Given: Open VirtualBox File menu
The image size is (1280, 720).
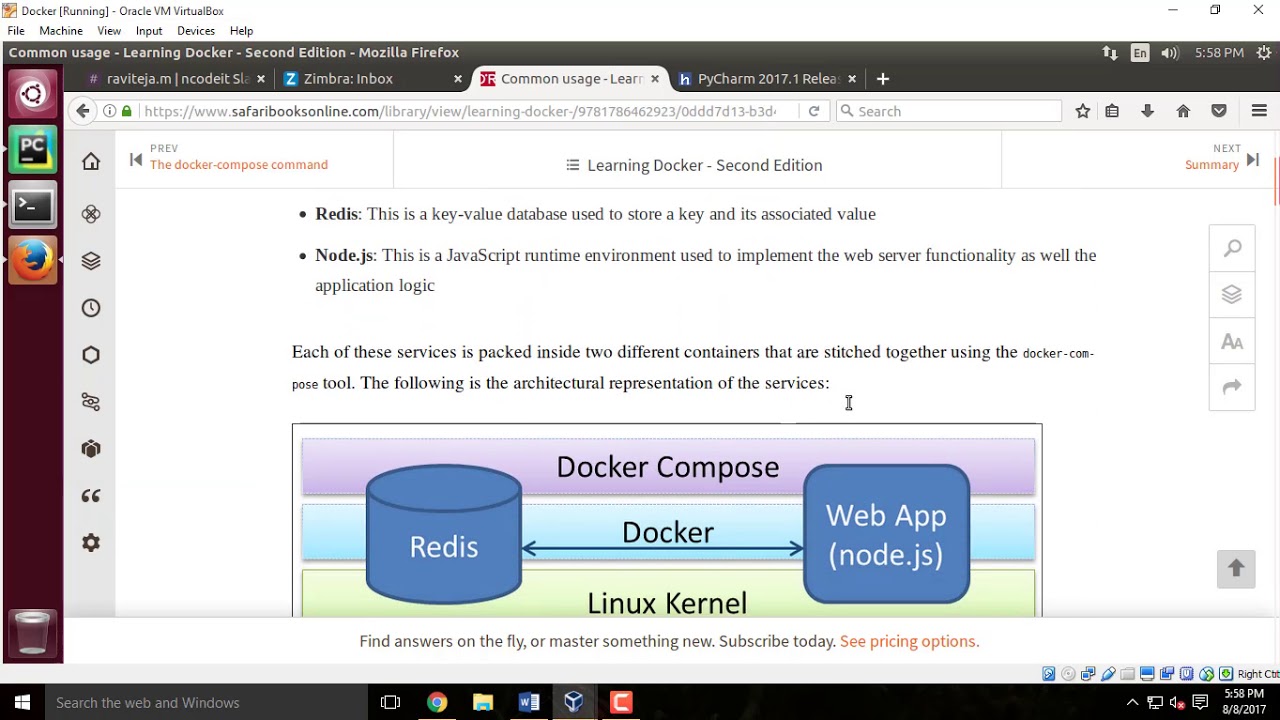Looking at the screenshot, I should click(x=16, y=31).
